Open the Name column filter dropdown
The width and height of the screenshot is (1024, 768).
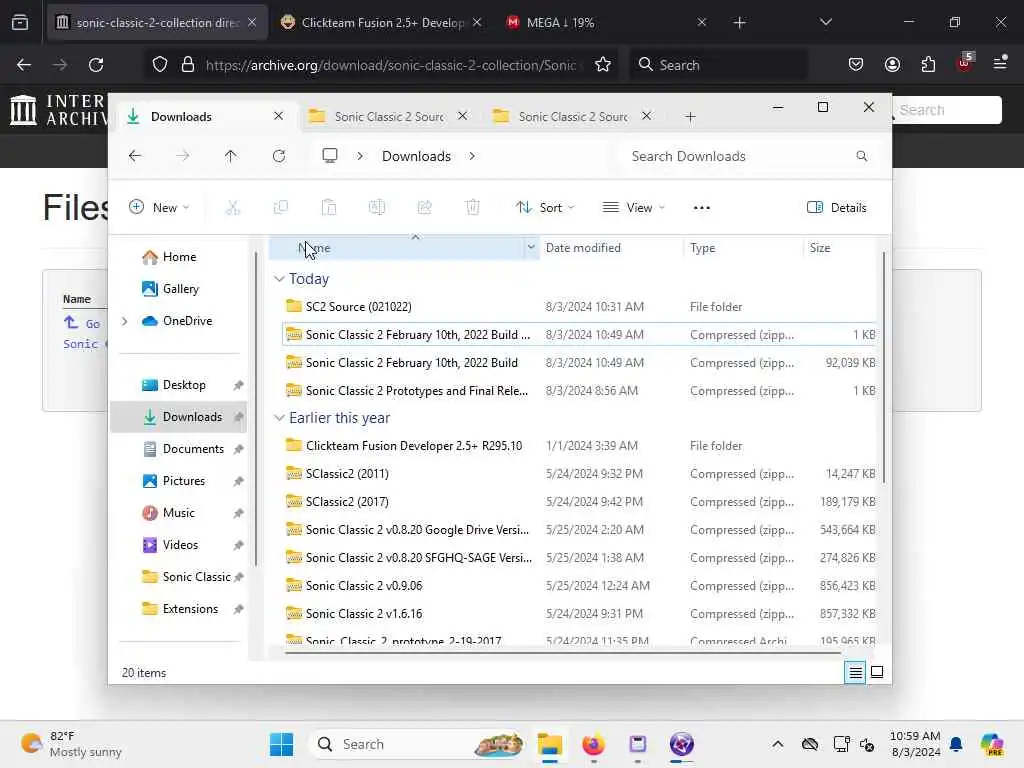click(531, 247)
